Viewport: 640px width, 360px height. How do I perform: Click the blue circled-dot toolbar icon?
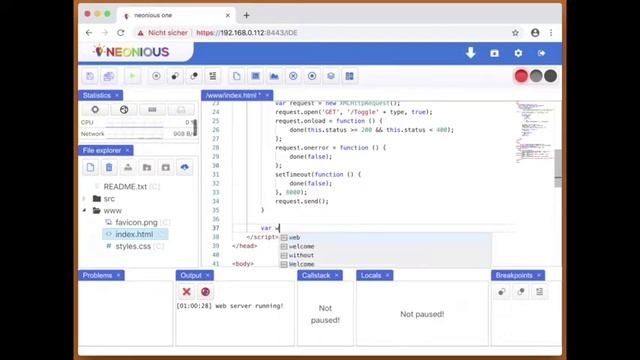tap(312, 76)
